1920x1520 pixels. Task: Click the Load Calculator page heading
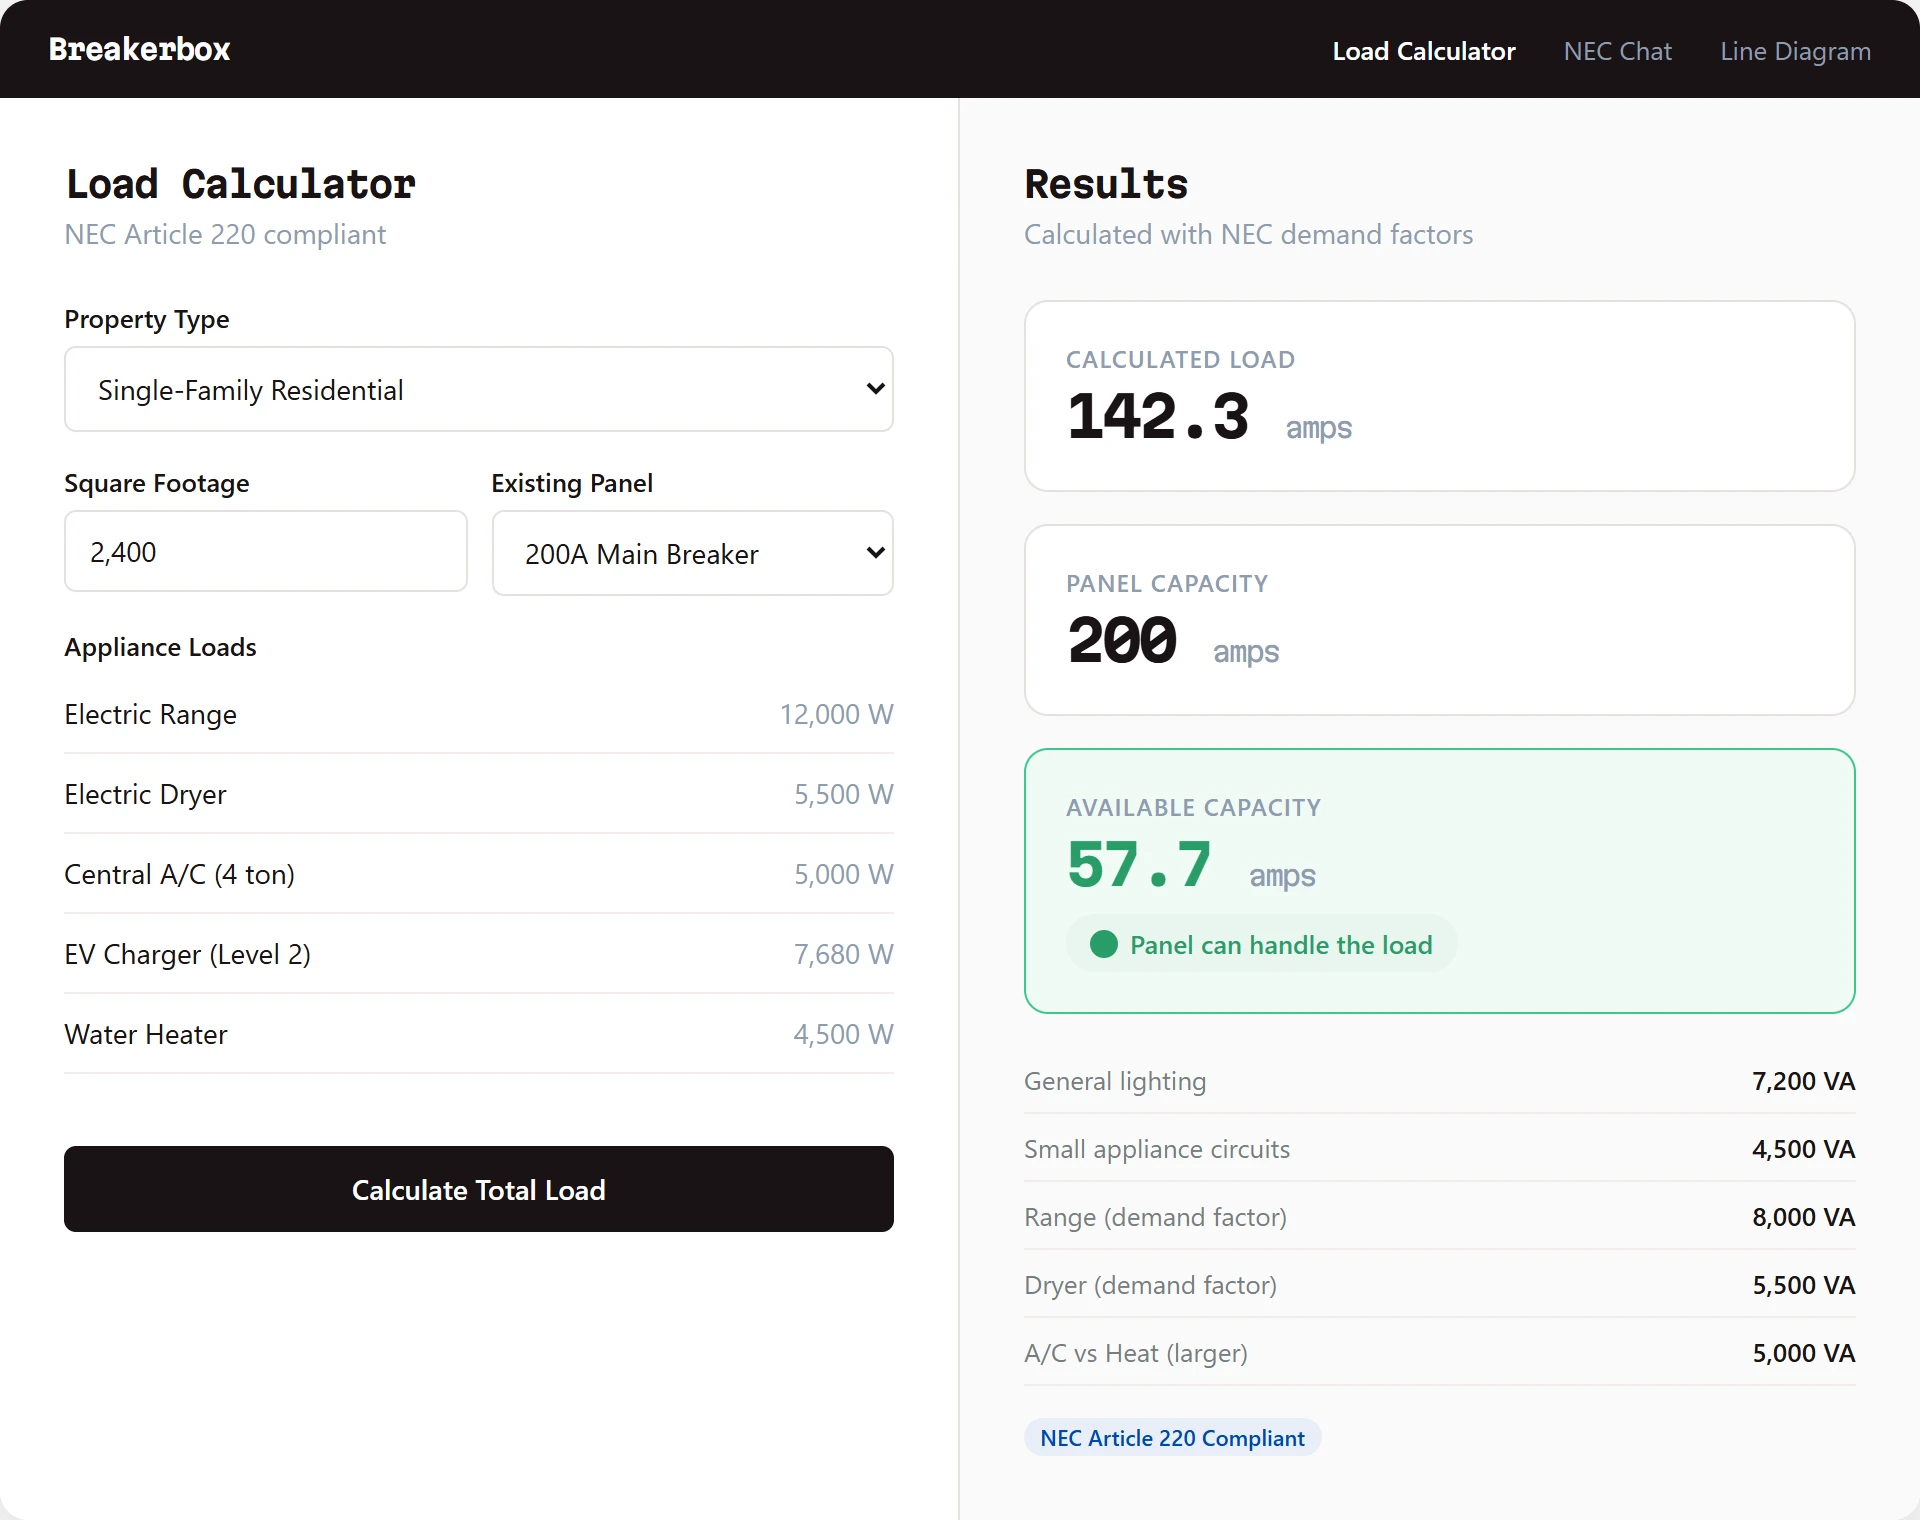coord(240,184)
